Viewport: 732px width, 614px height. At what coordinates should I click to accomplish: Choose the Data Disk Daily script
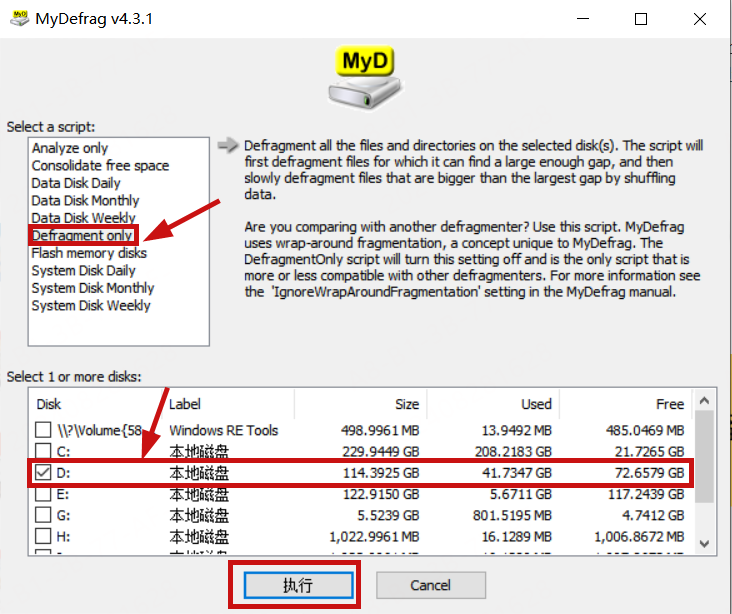(x=76, y=183)
